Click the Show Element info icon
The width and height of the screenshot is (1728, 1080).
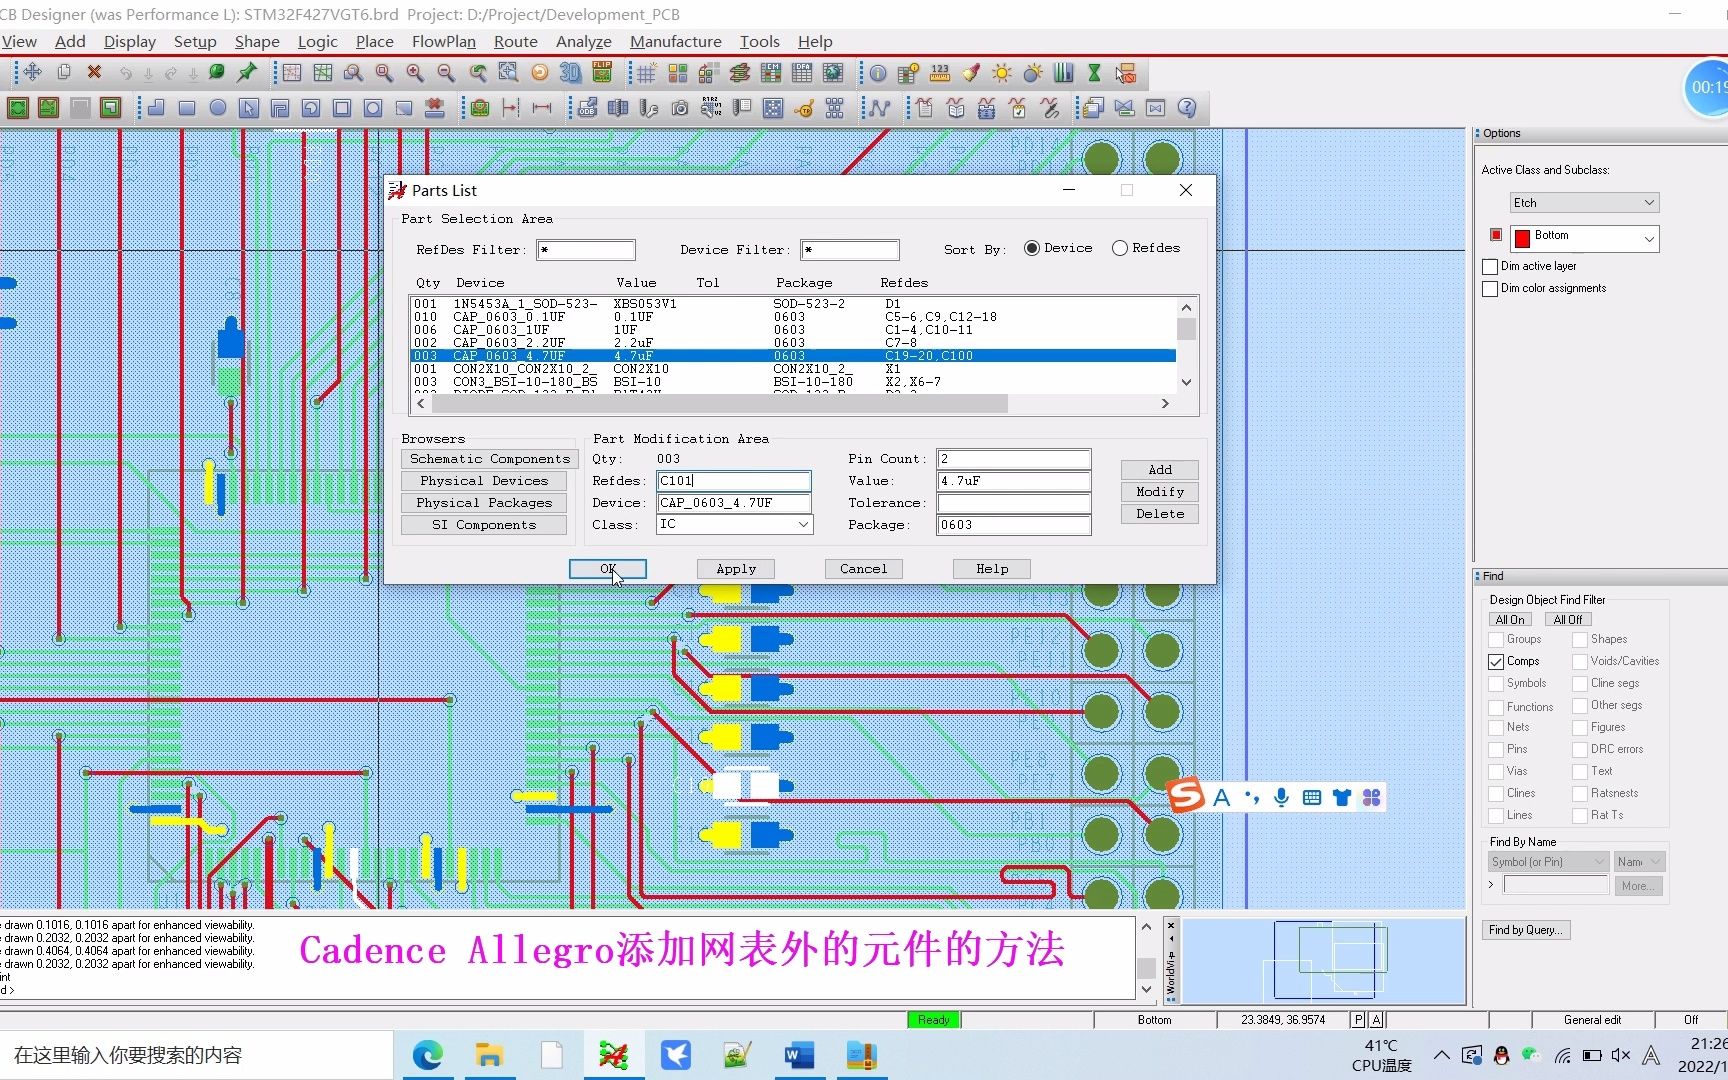[877, 73]
